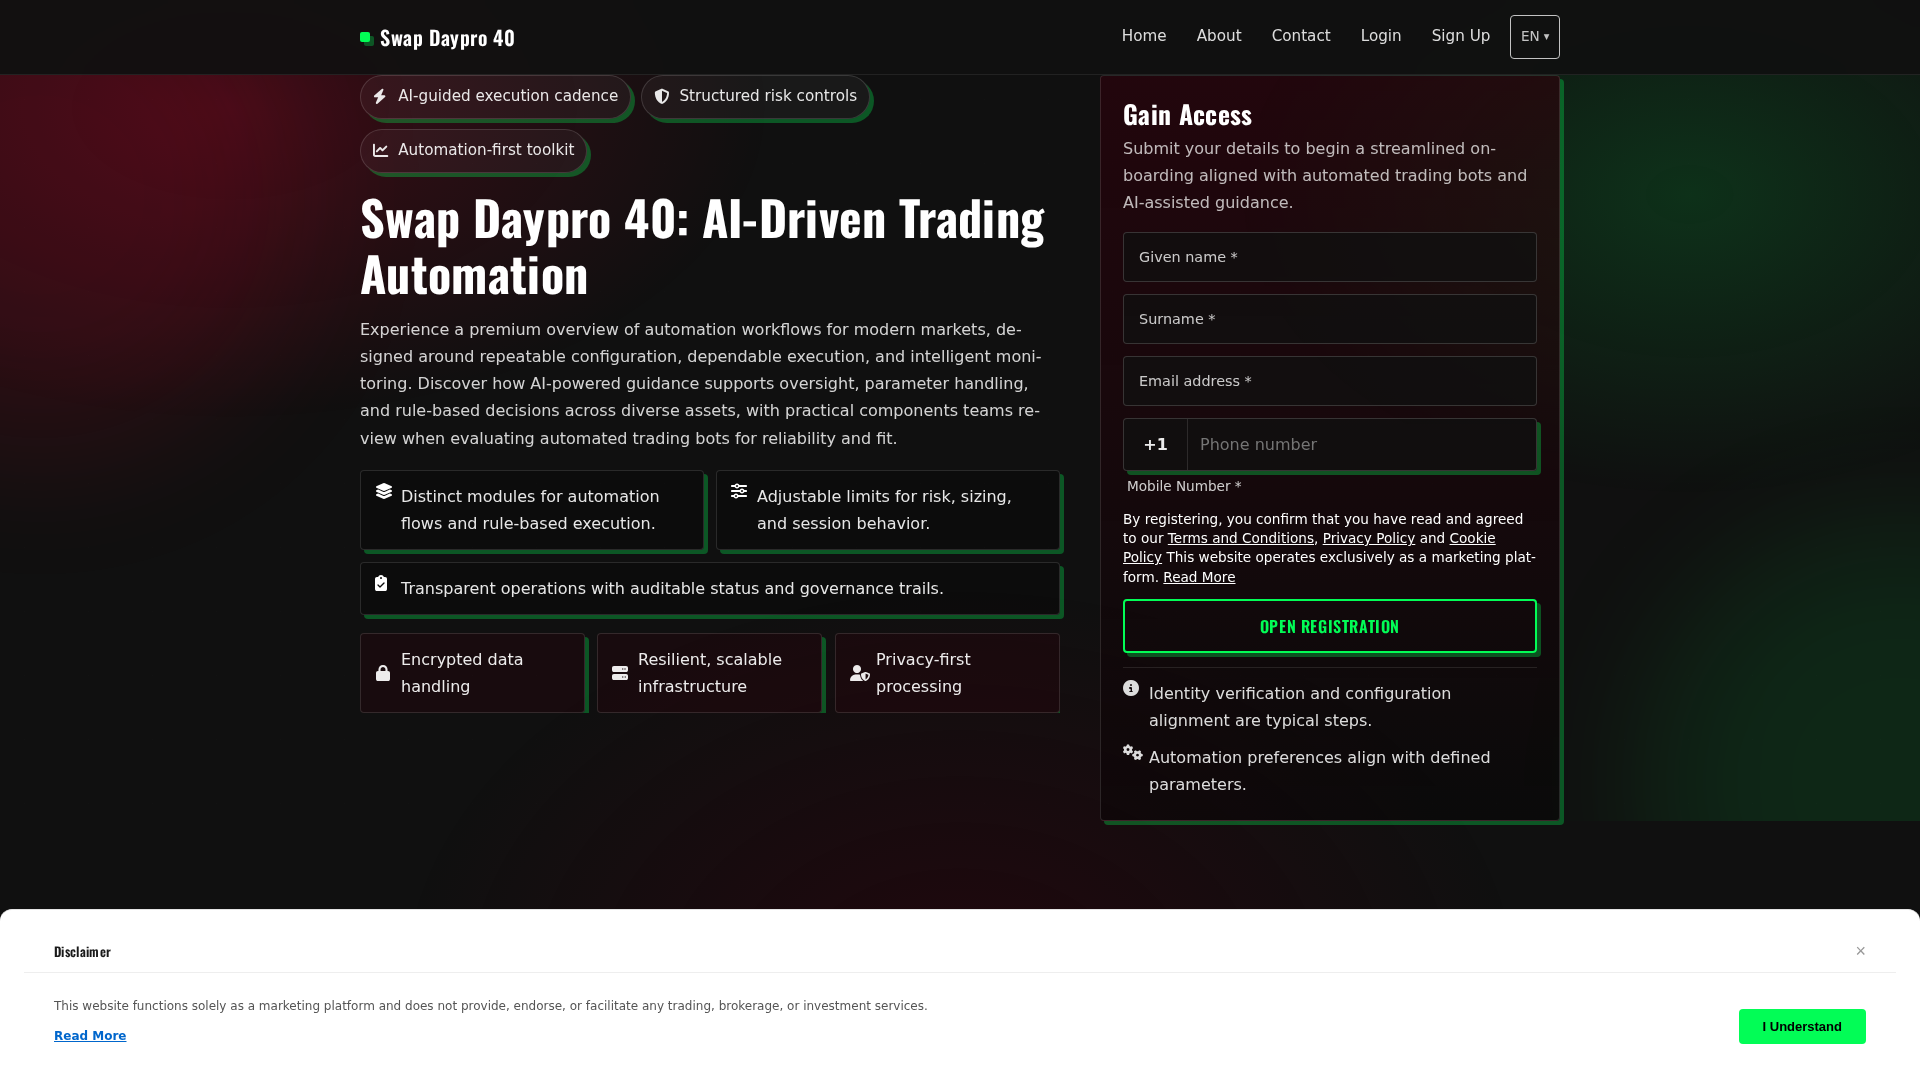Open the +1 country code selector
The image size is (1920, 1080).
(x=1155, y=445)
